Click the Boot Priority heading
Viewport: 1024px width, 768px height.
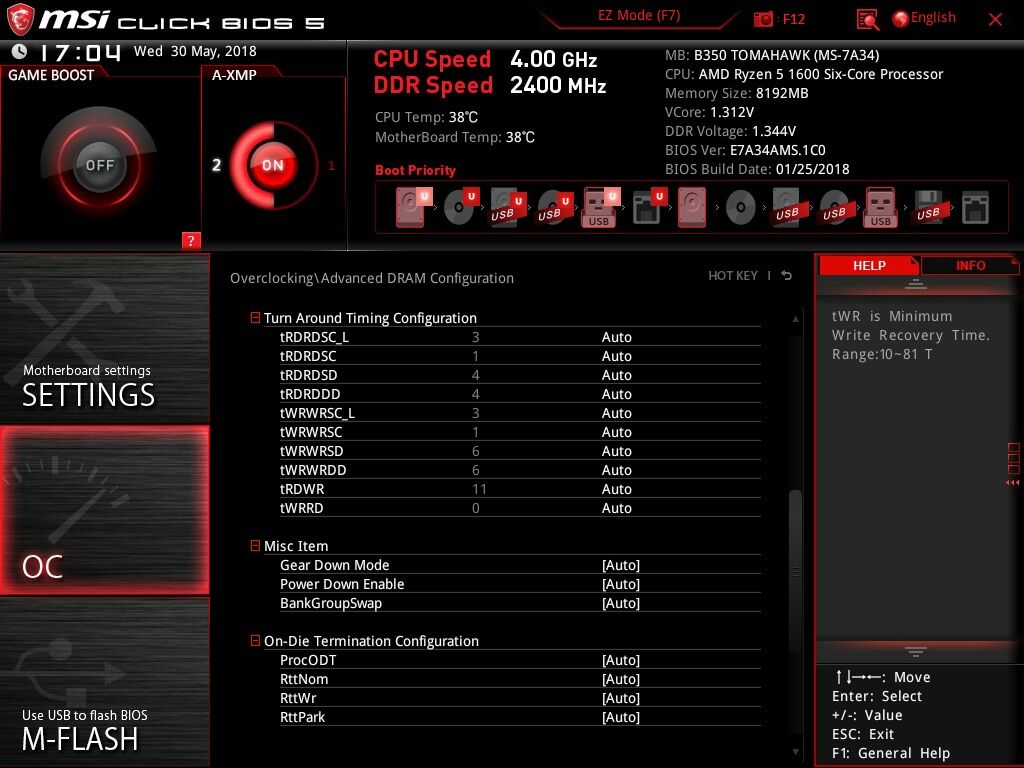coord(415,170)
